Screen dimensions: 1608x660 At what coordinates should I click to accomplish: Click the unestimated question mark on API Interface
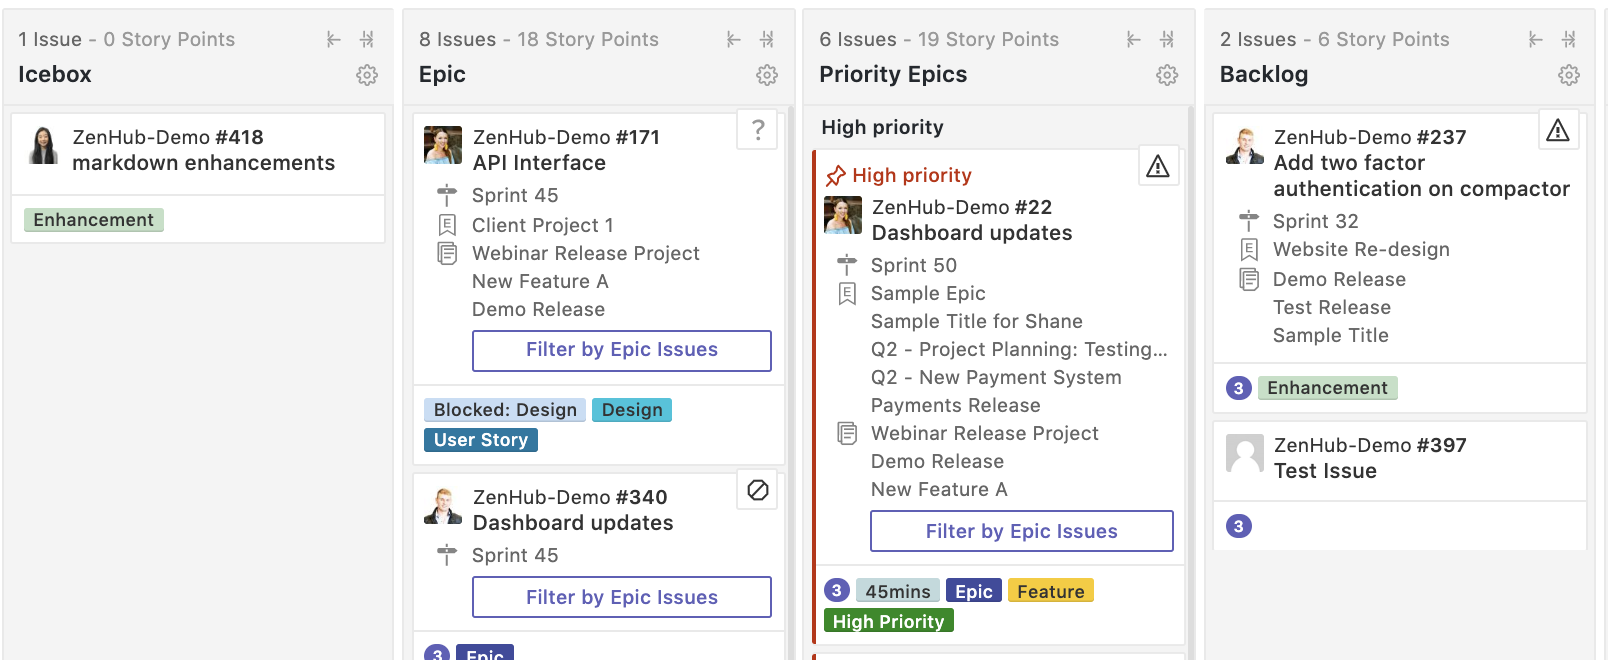(x=757, y=131)
